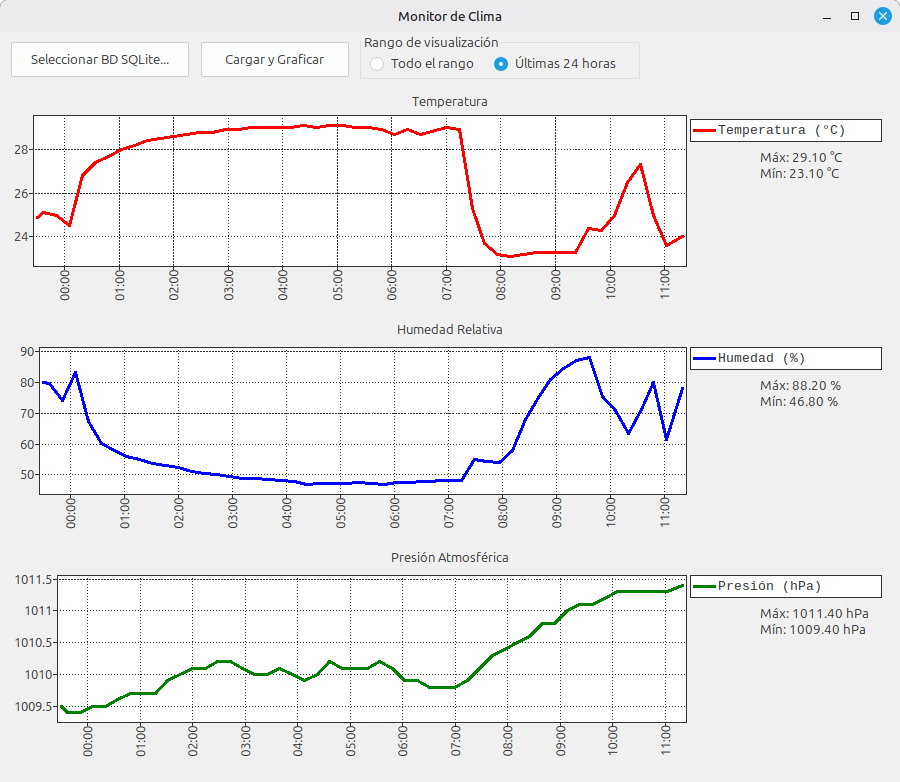Click the Presión (hPa) legend label
Screen dimensions: 900x782
point(769,586)
